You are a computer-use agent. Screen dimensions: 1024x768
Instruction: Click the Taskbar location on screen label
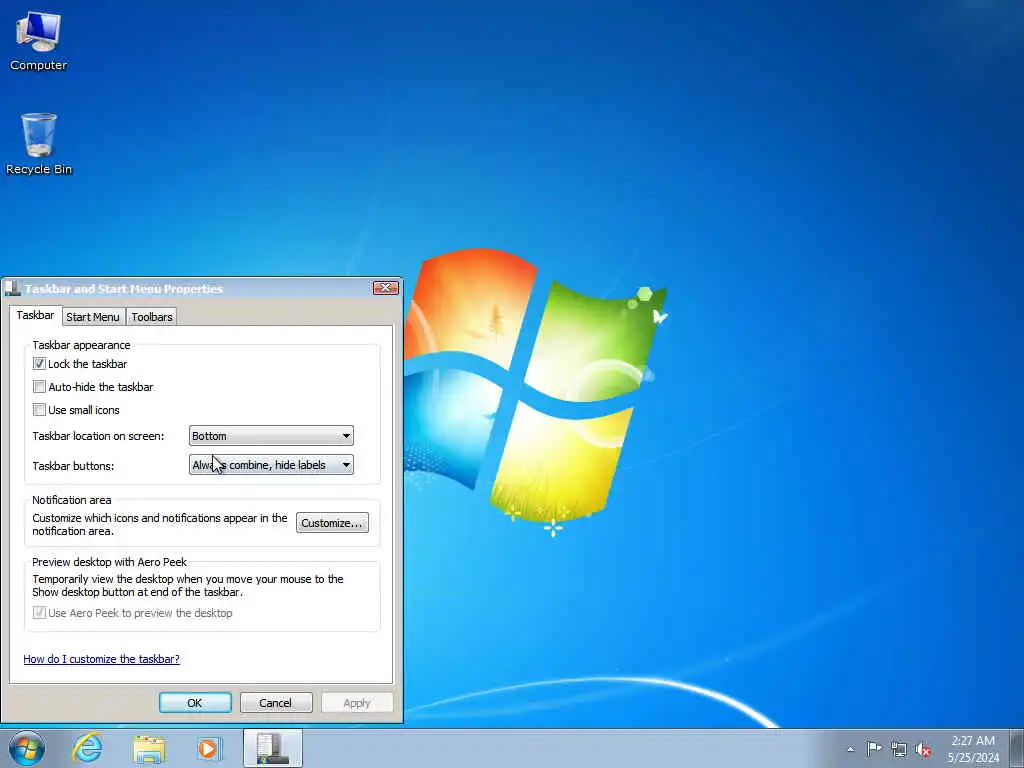(99, 436)
